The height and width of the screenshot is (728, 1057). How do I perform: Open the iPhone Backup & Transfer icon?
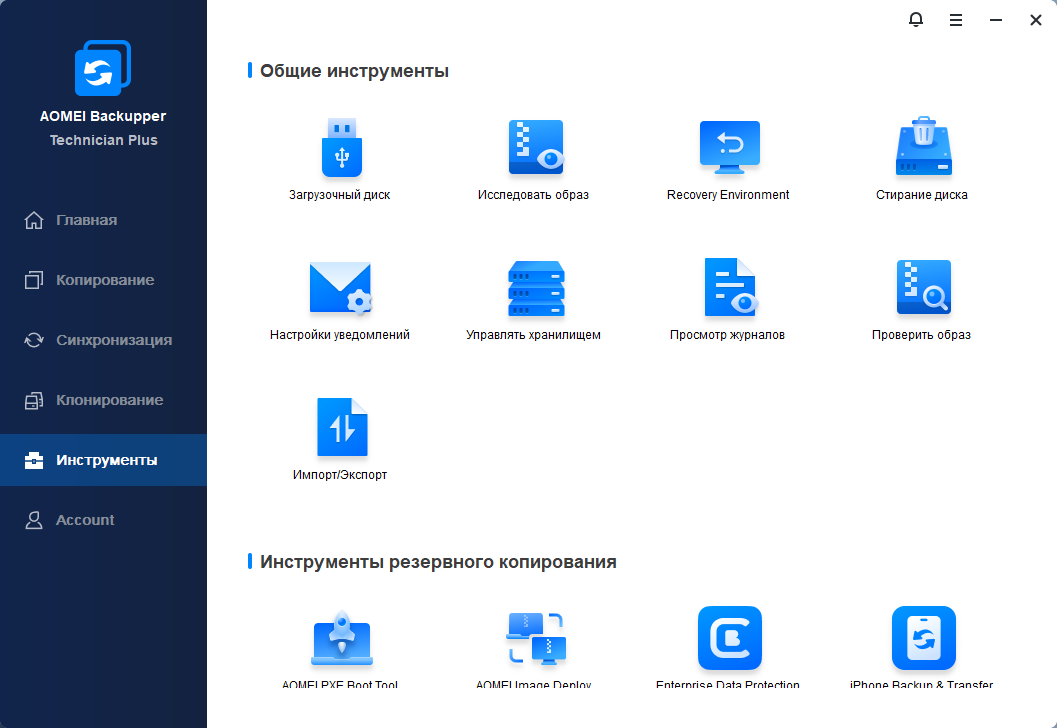point(924,638)
